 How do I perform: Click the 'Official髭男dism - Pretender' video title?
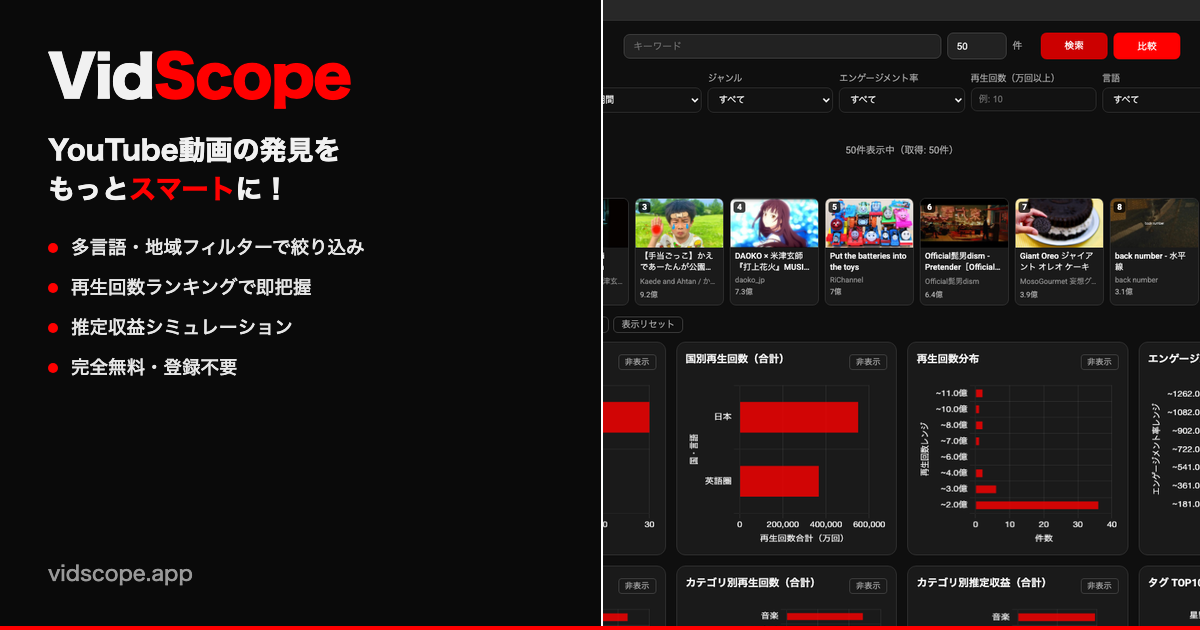962,262
